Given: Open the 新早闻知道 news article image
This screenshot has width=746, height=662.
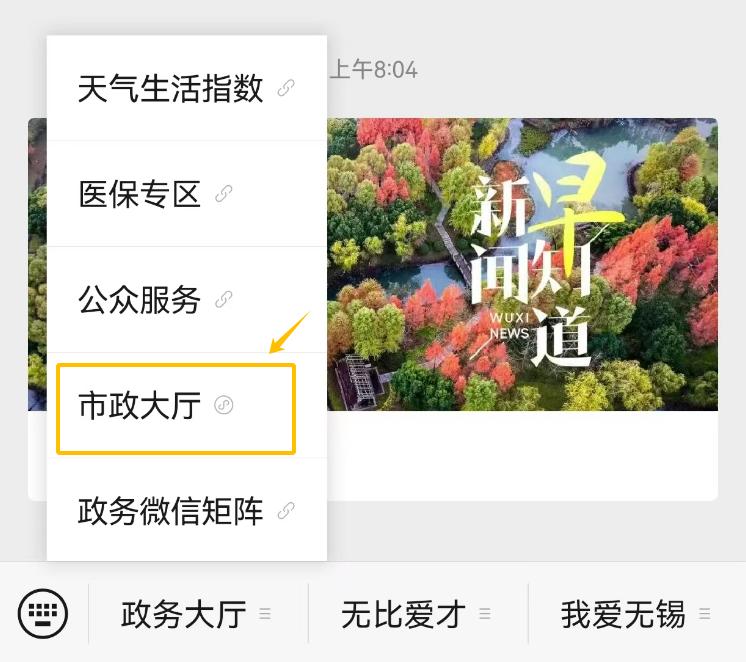Looking at the screenshot, I should 522,265.
